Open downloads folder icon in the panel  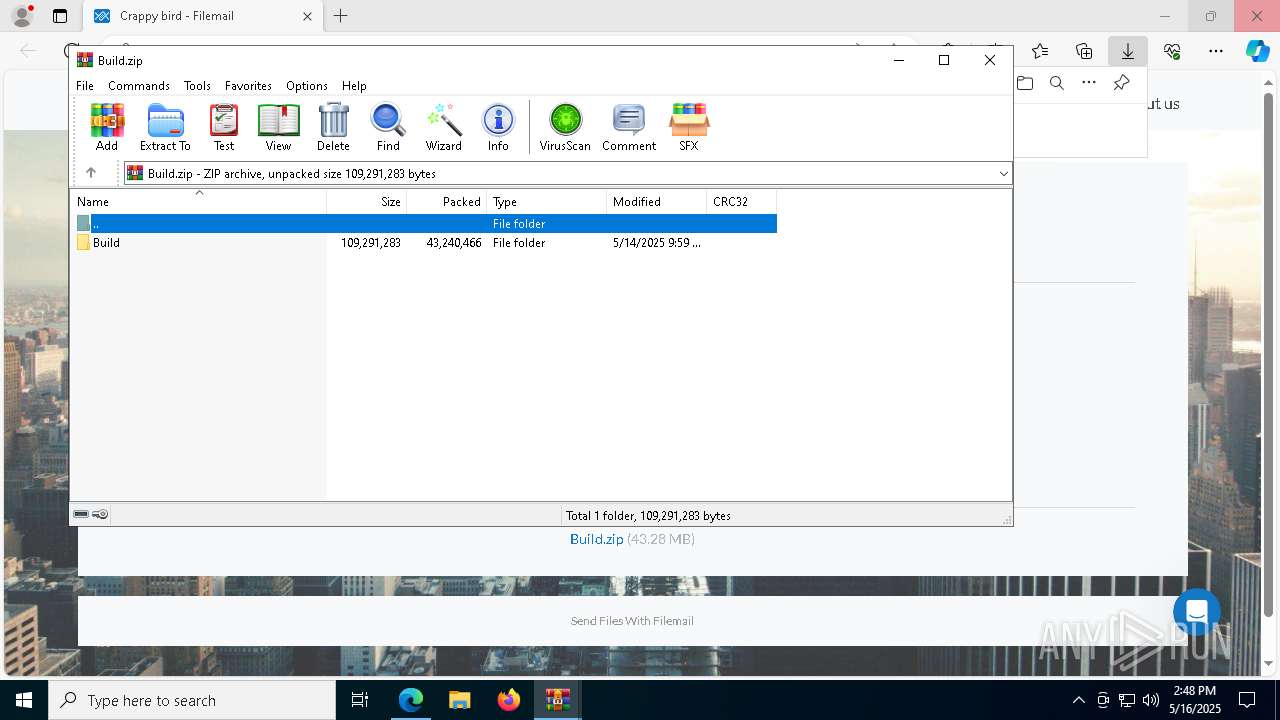(x=1025, y=83)
